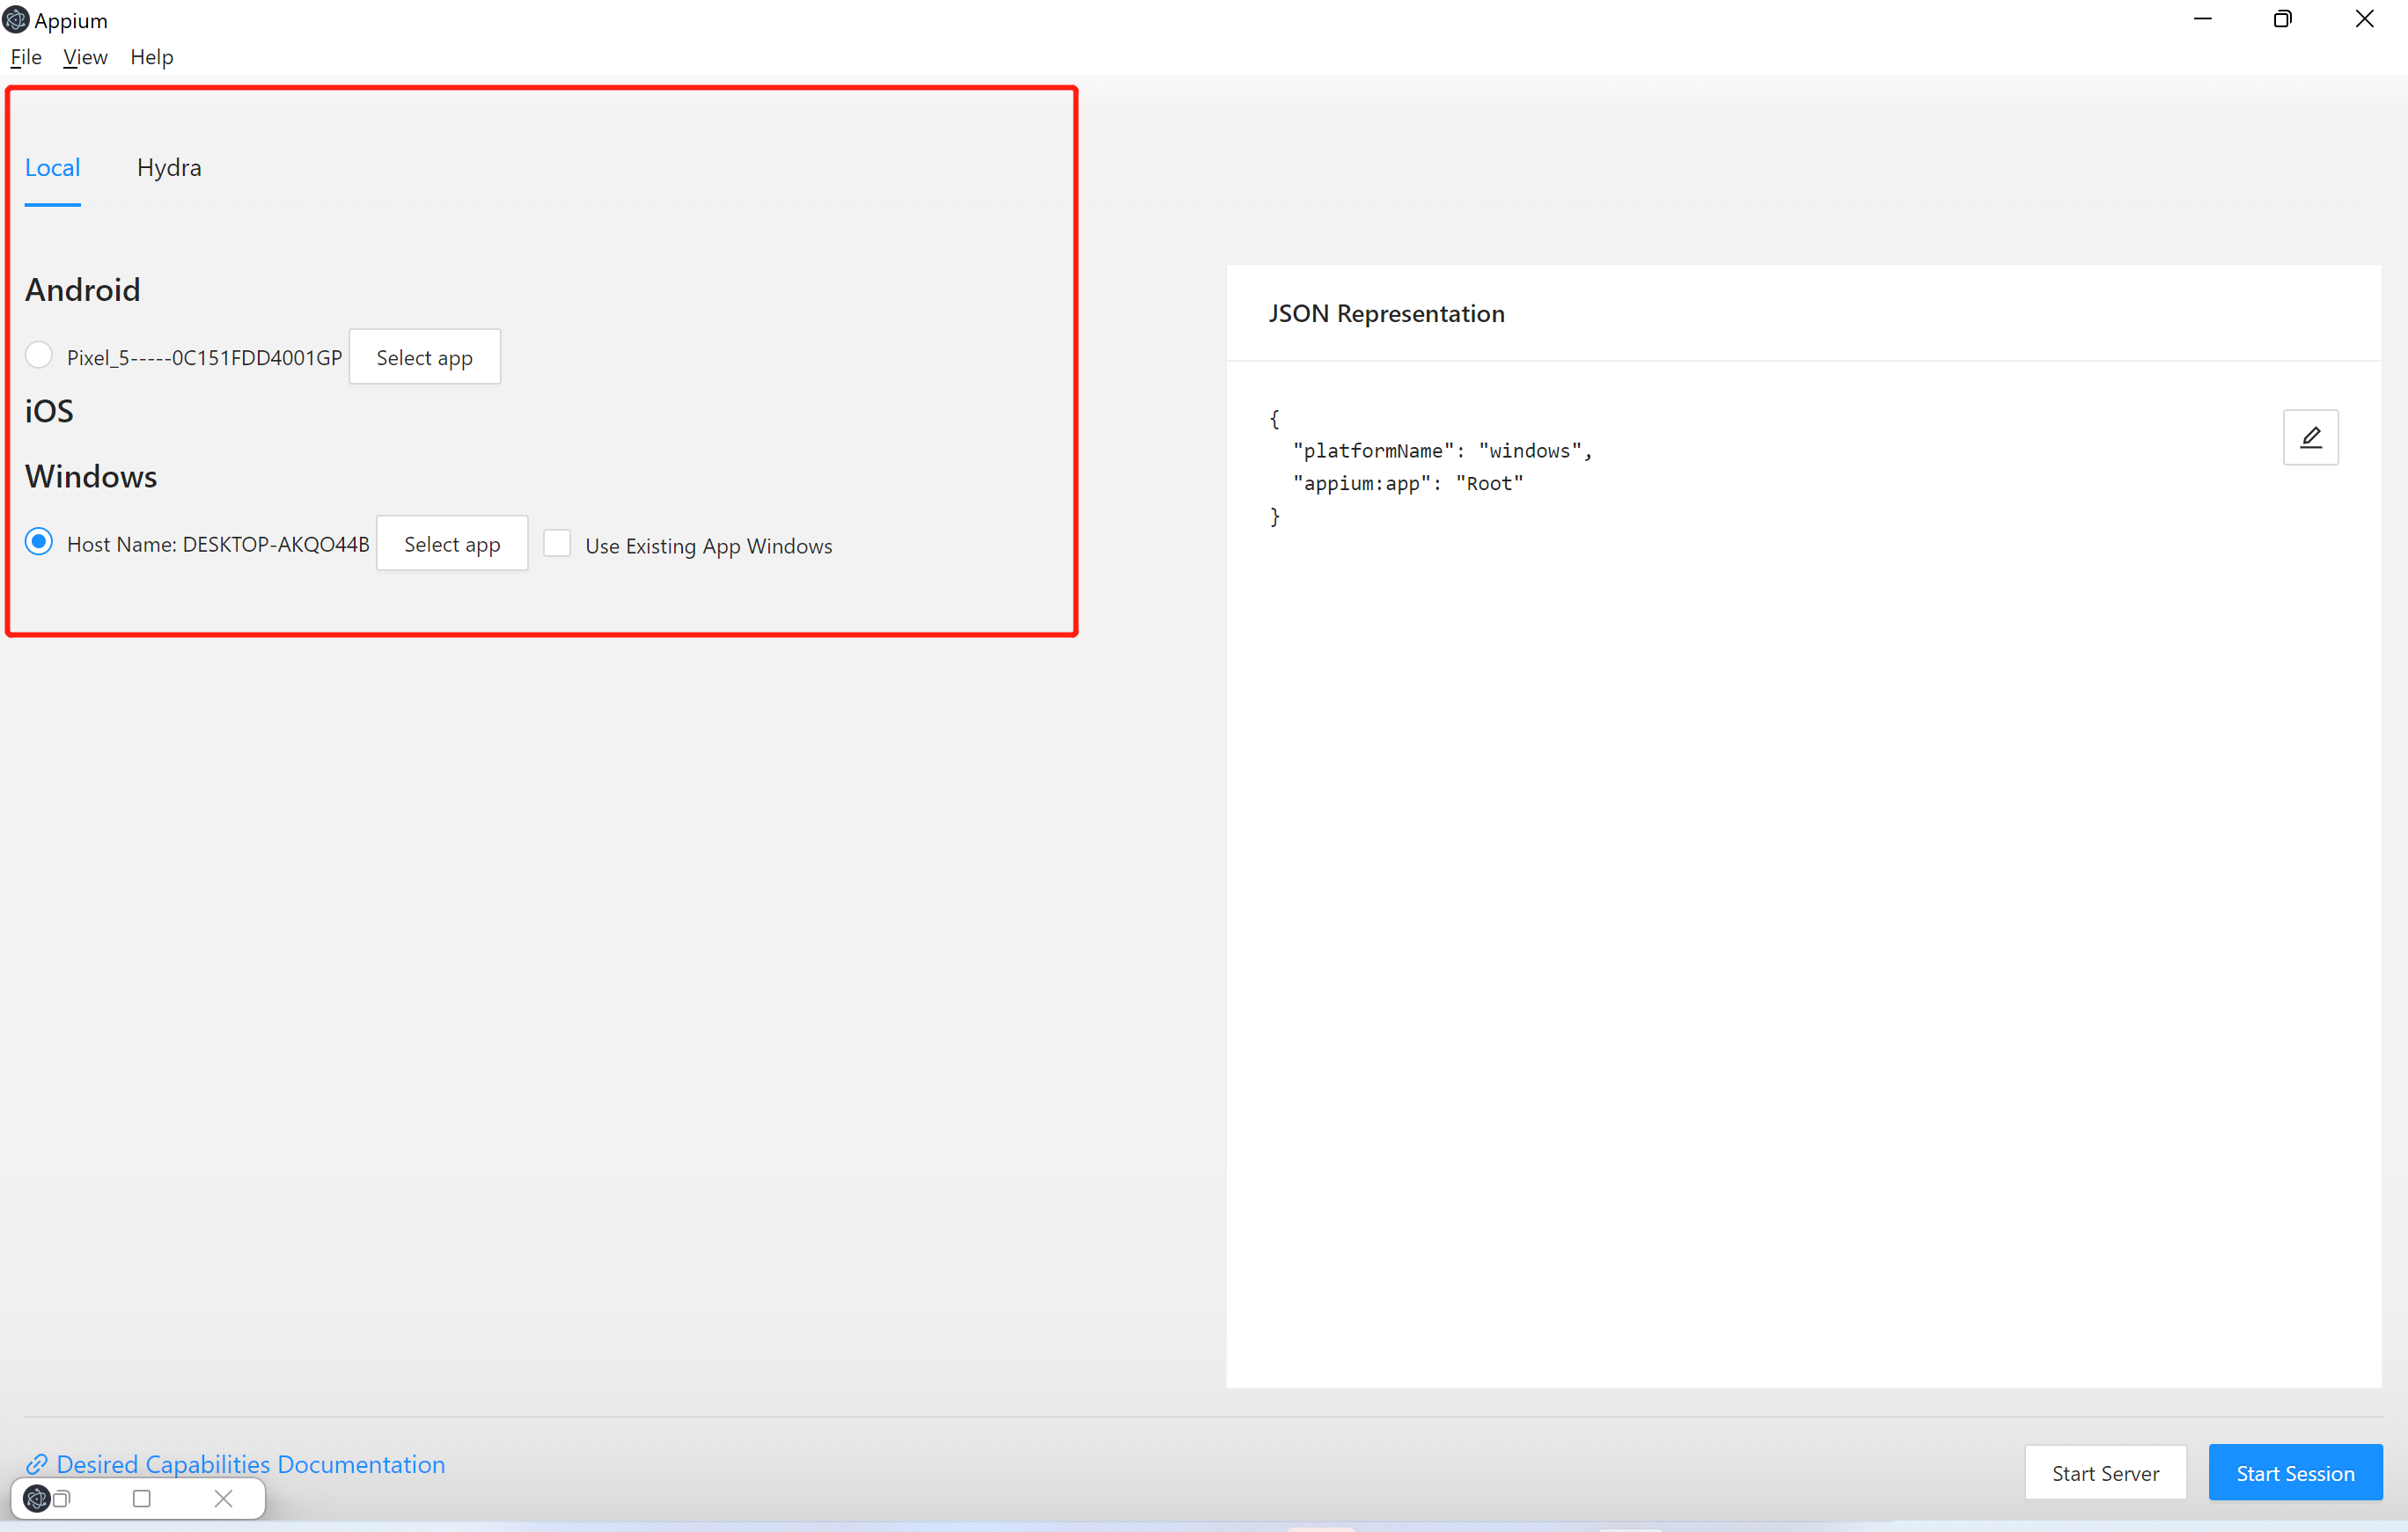
Task: Click the pencil edit icon in JSON Representation
Action: click(2310, 437)
